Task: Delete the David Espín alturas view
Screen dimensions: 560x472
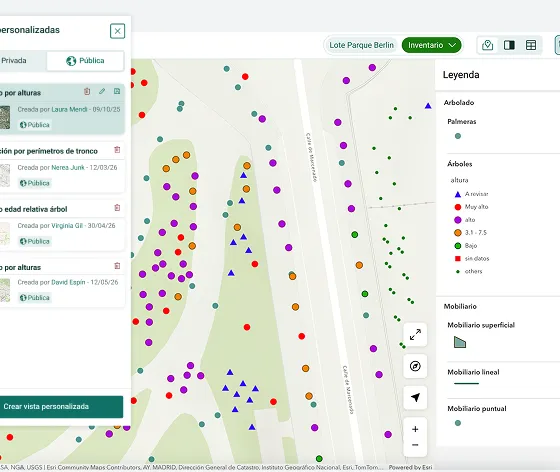Action: [117, 266]
